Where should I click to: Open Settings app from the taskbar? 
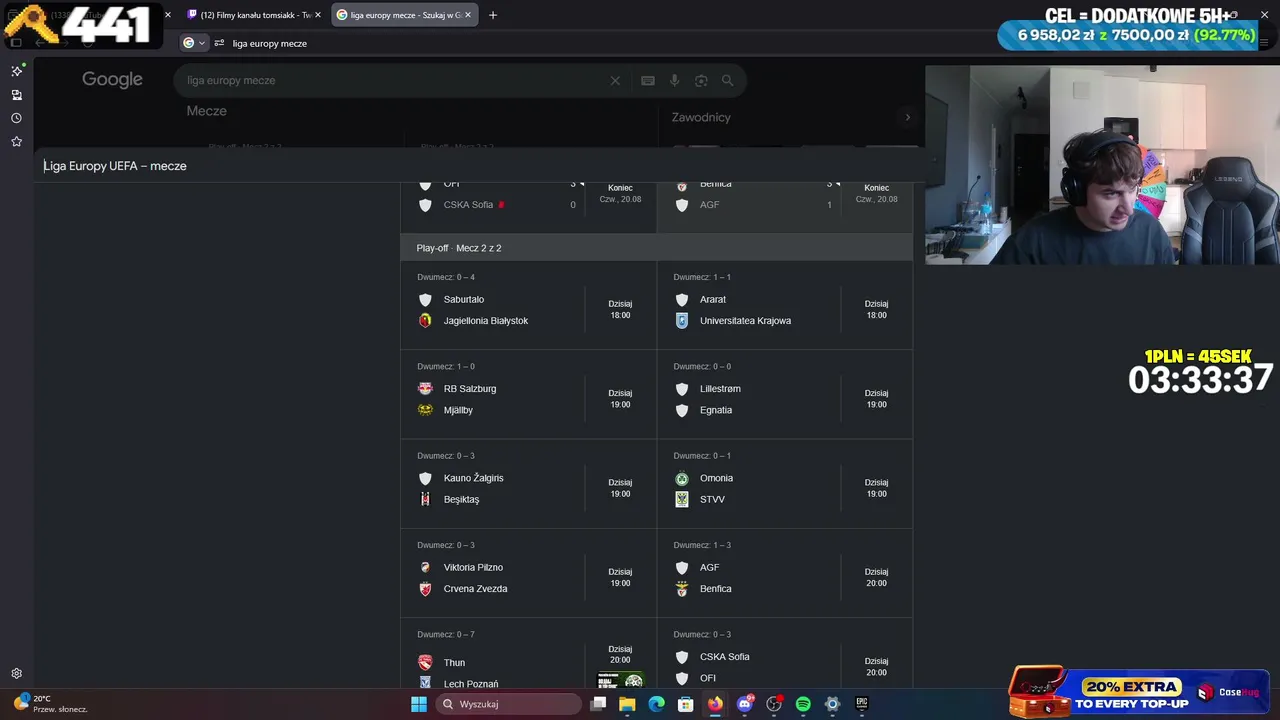point(832,704)
